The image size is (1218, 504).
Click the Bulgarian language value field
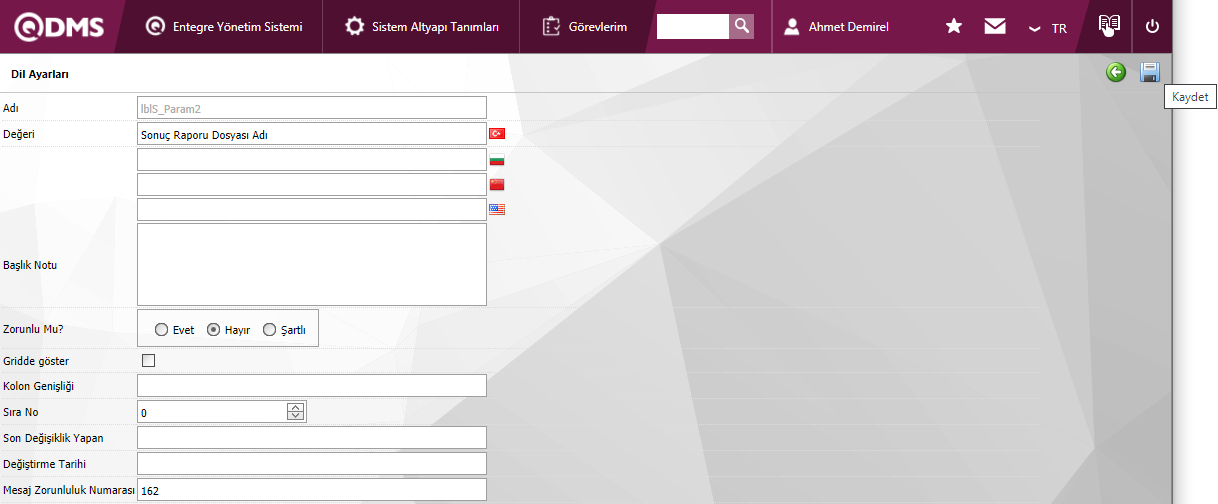(x=312, y=159)
